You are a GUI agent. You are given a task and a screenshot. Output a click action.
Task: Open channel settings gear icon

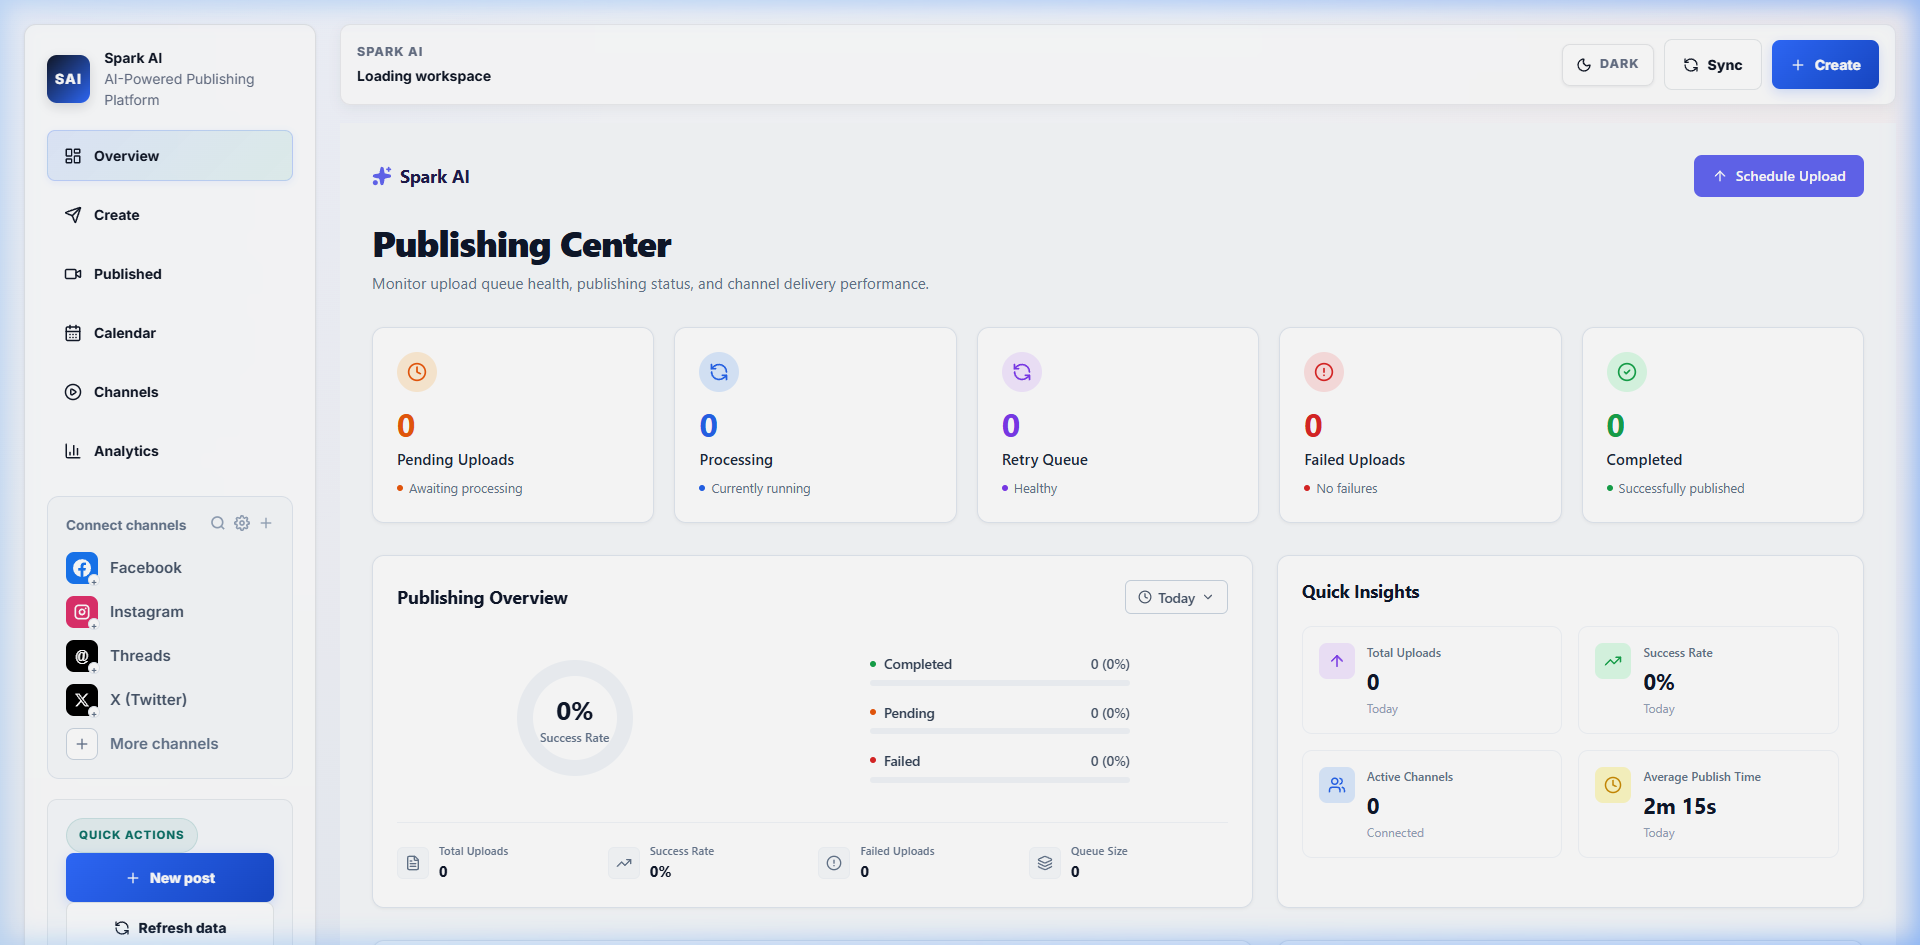(242, 523)
